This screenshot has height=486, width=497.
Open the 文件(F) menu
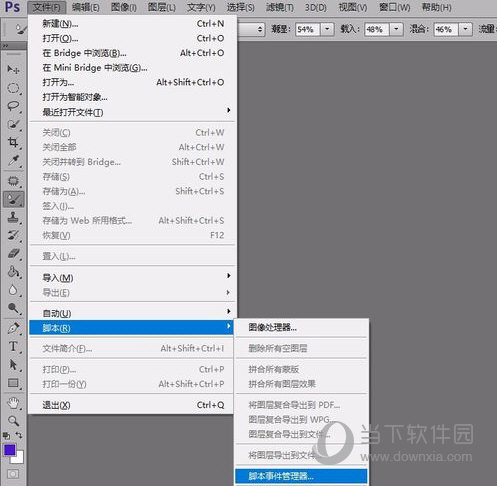click(x=47, y=7)
